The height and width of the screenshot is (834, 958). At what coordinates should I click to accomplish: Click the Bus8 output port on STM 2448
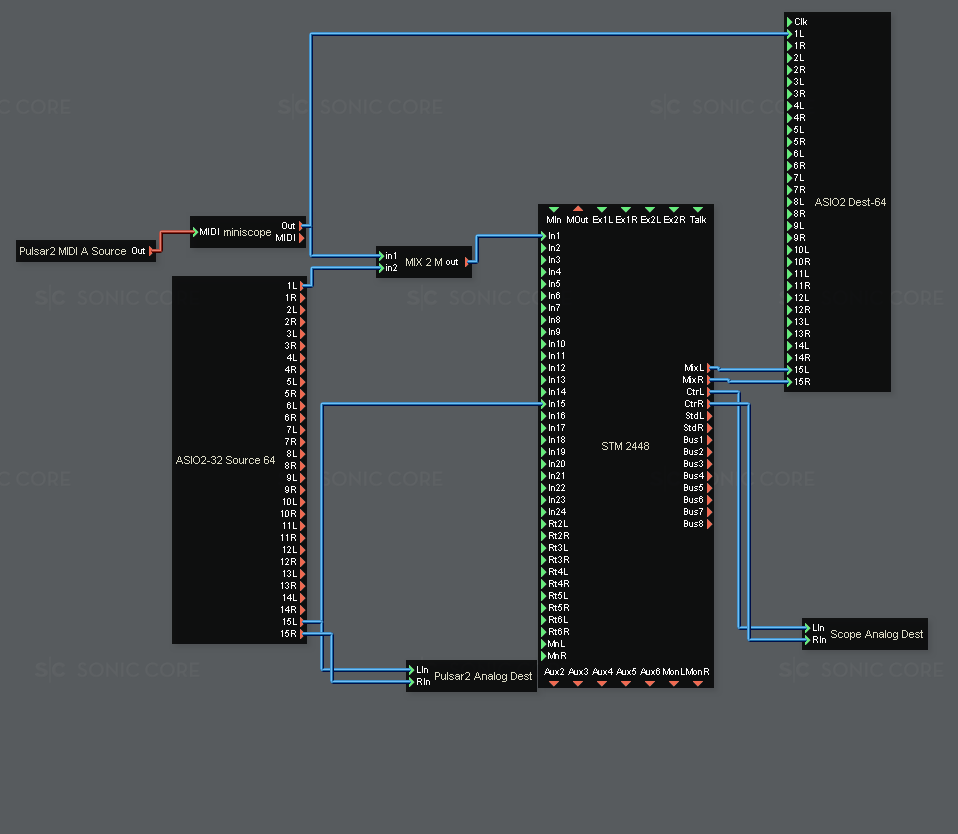click(x=709, y=524)
